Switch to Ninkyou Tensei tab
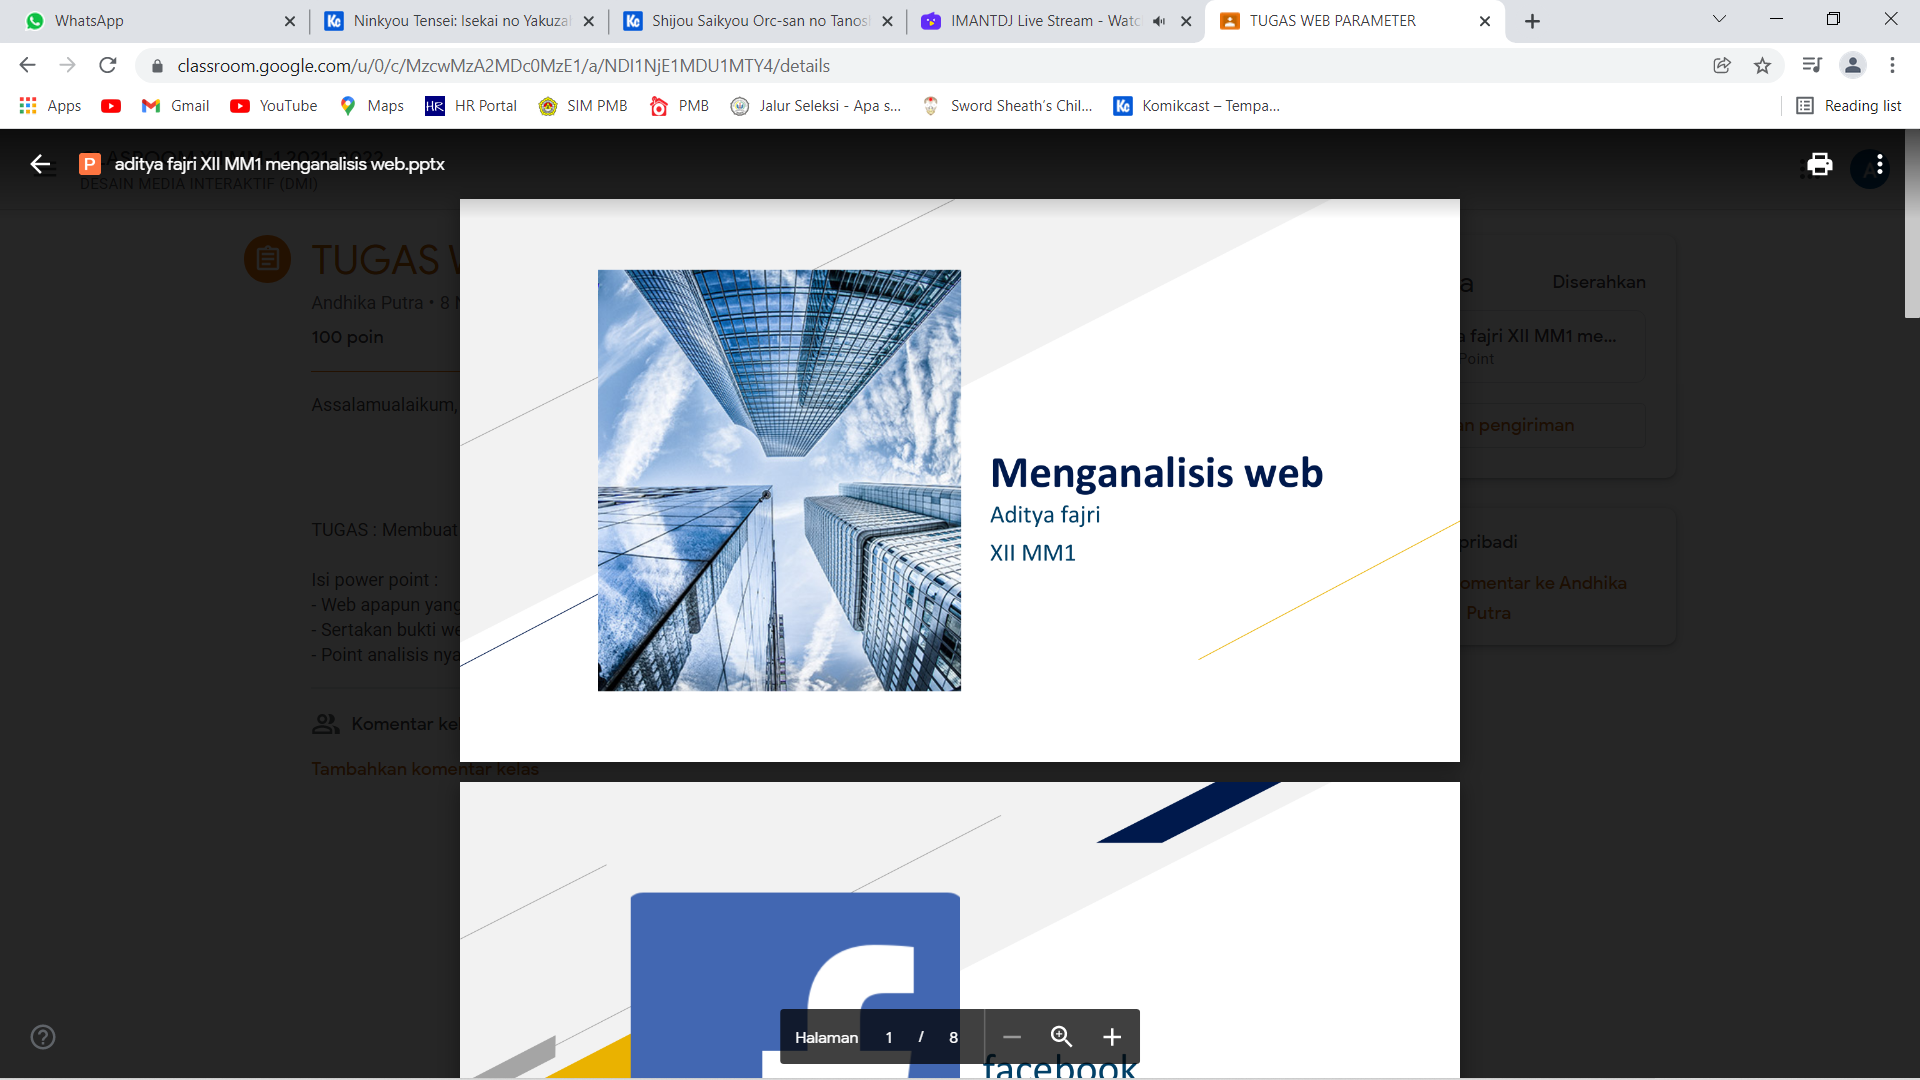1920x1080 pixels. coord(460,21)
